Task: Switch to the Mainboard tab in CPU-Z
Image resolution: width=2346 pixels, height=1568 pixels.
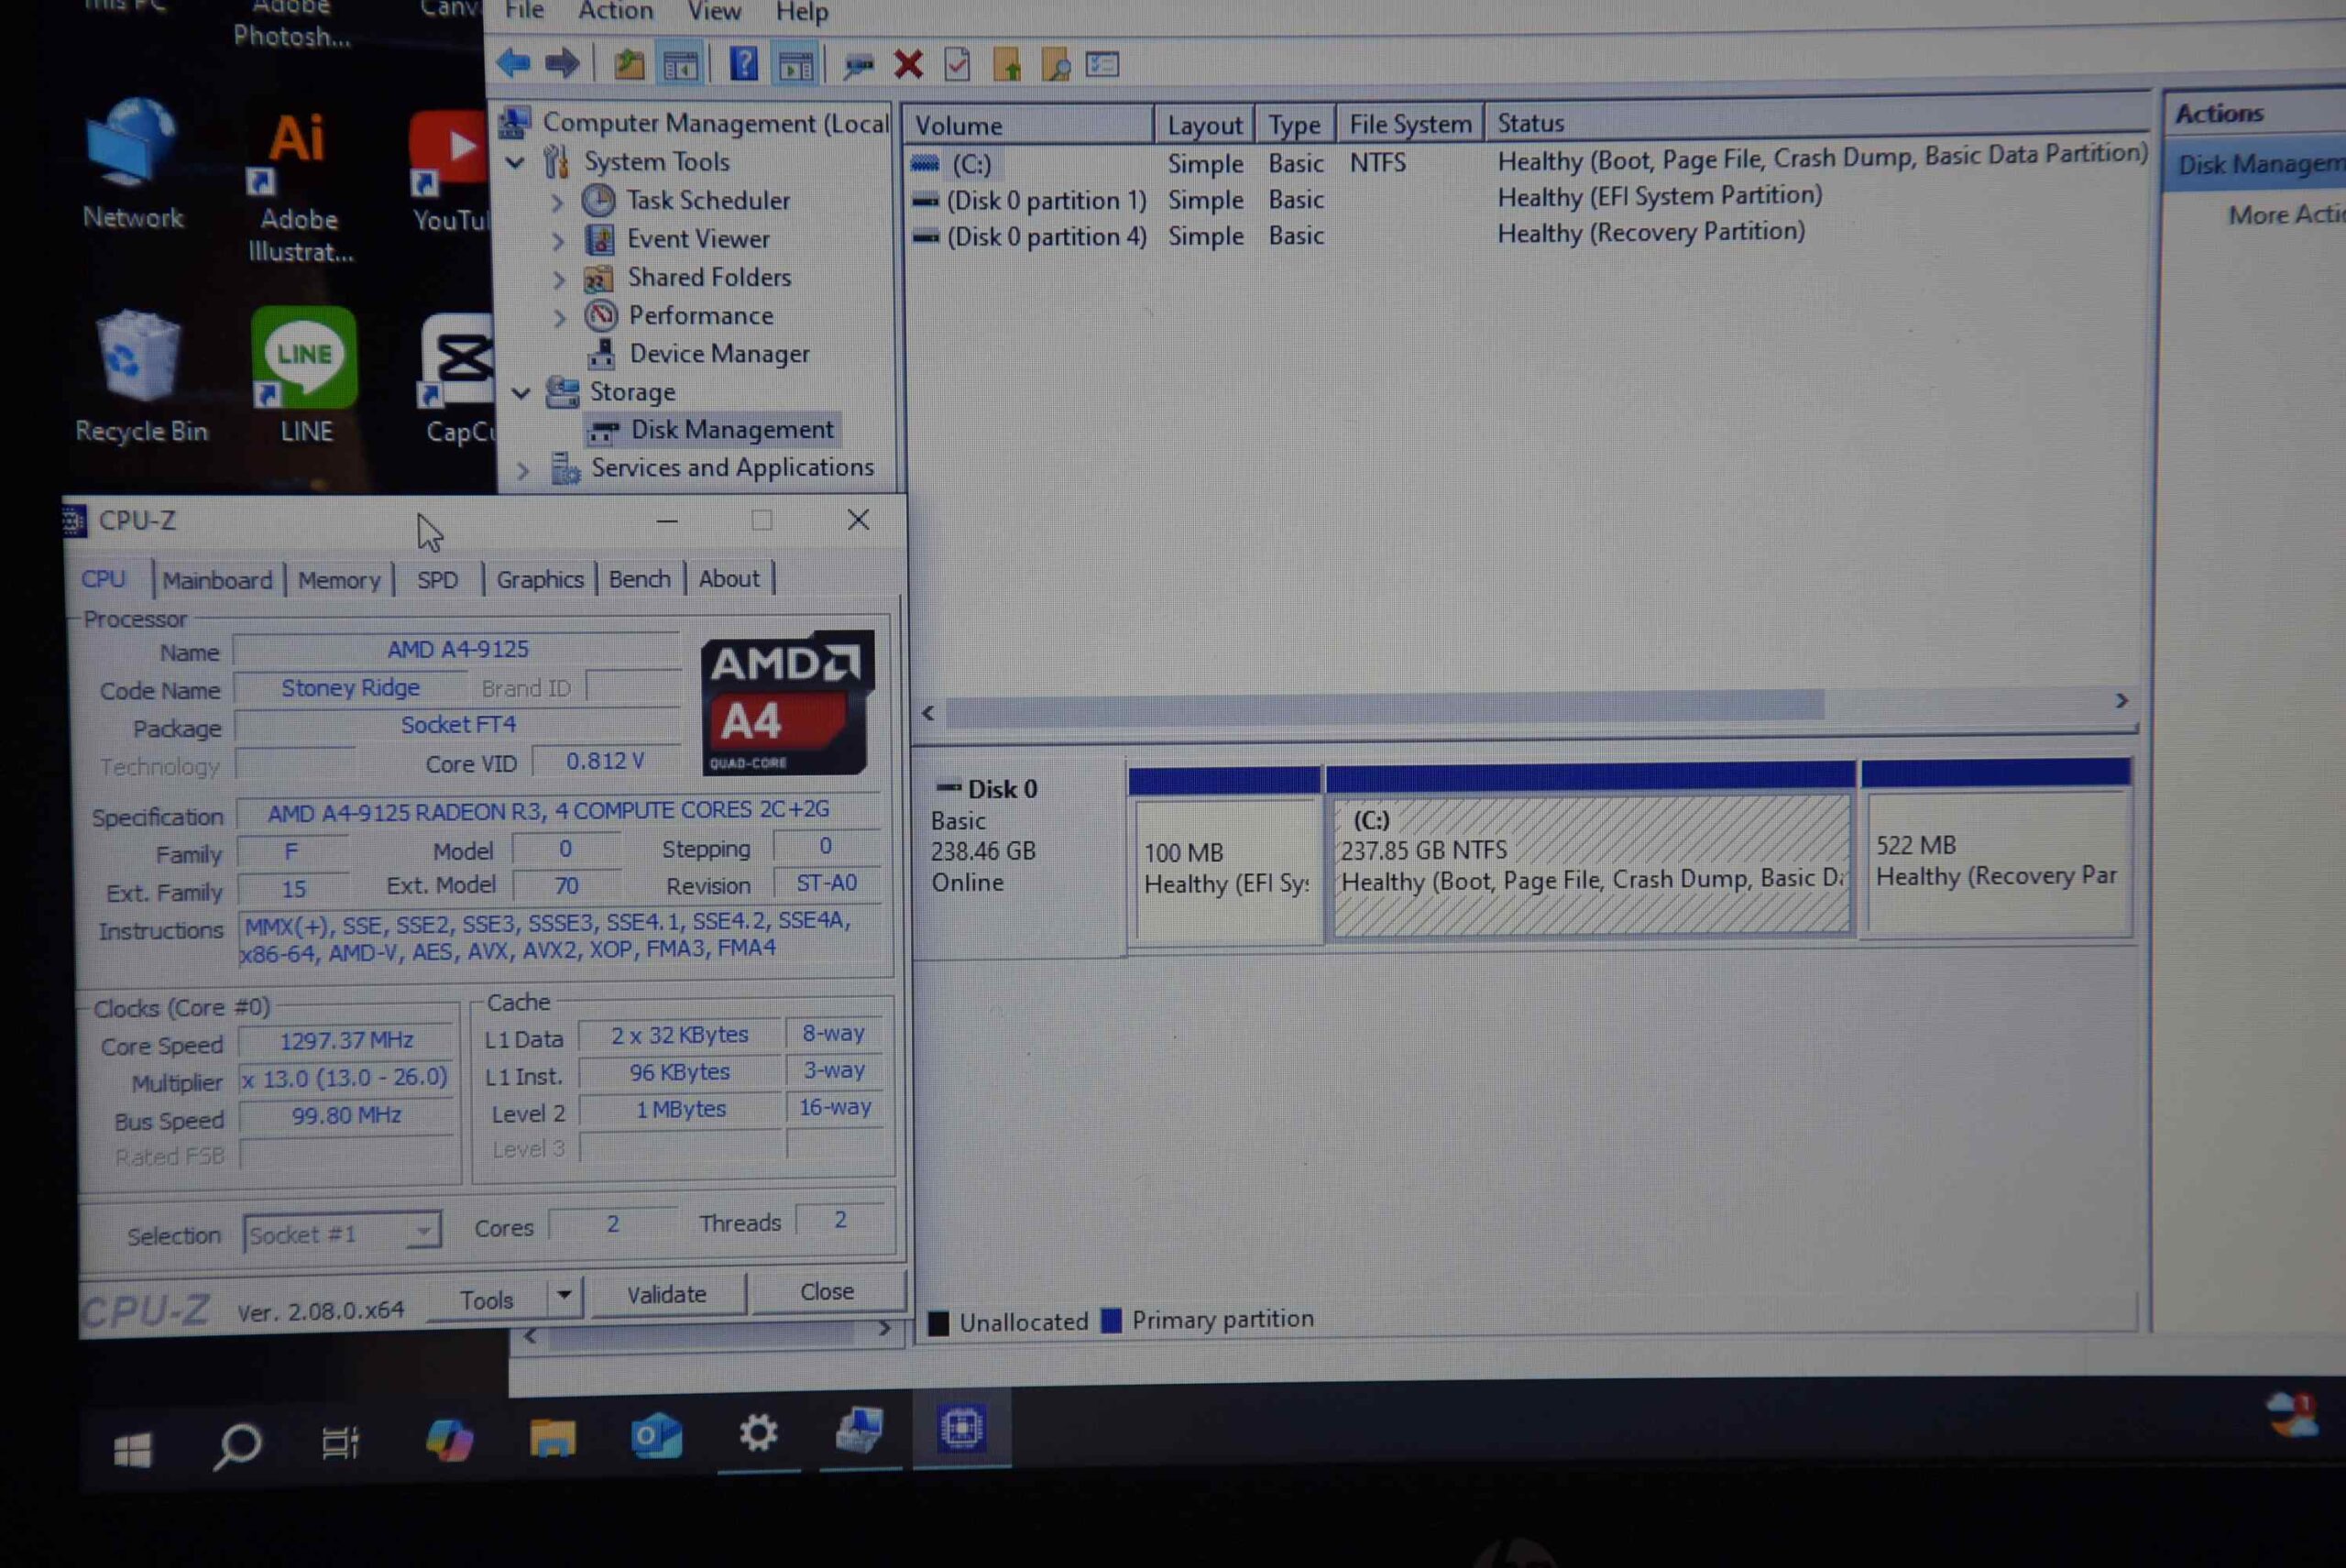Action: coord(217,580)
